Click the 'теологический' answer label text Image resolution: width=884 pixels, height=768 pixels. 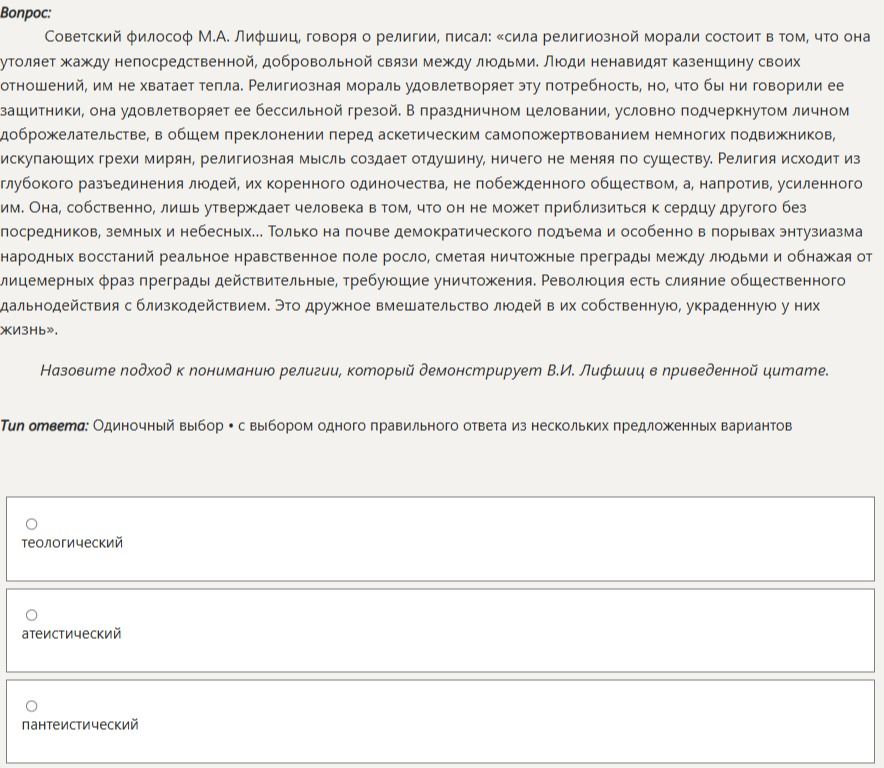pos(72,542)
